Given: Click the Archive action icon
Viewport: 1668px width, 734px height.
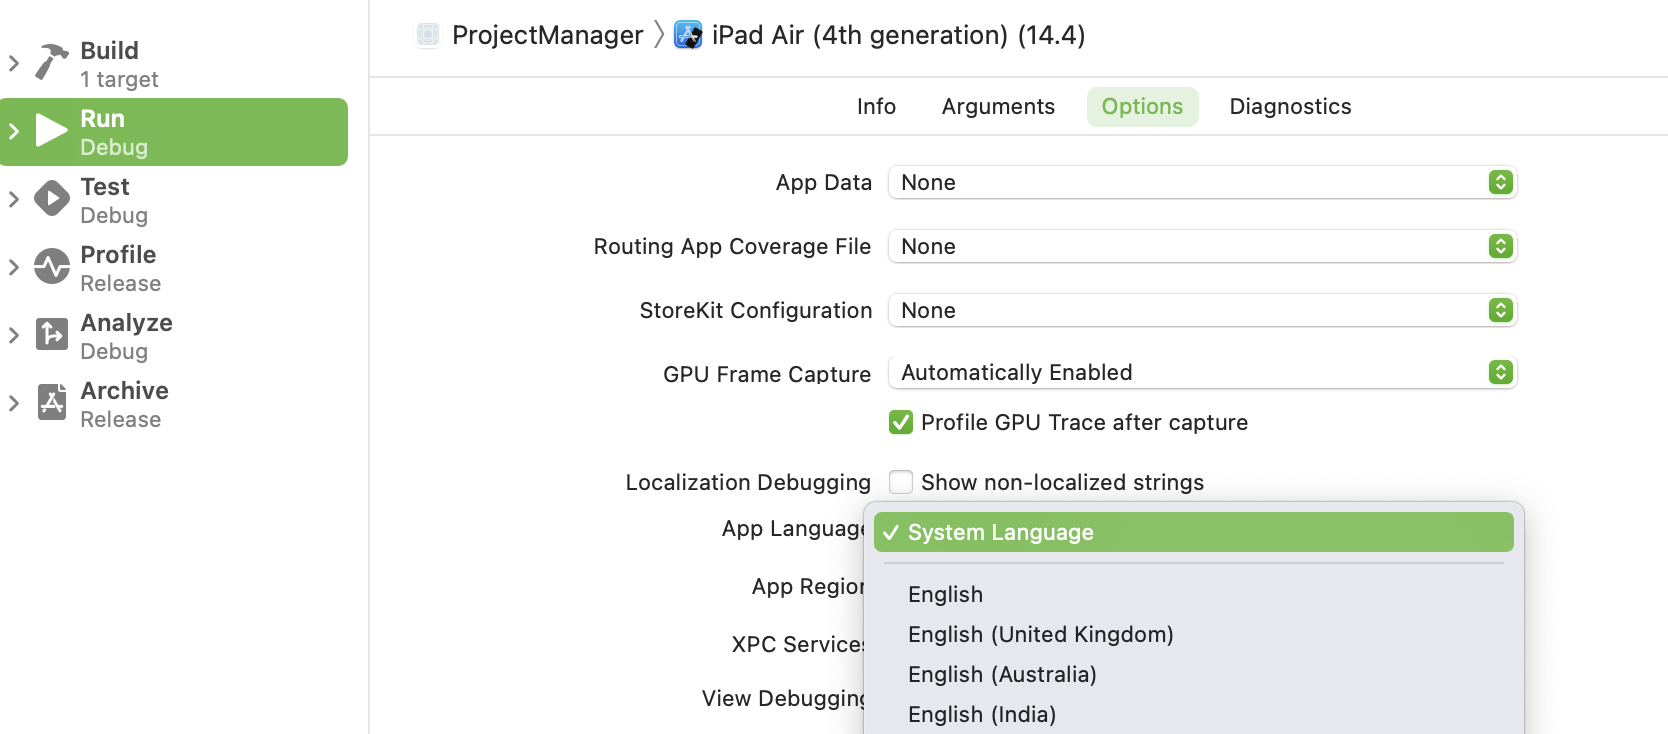Looking at the screenshot, I should (x=51, y=402).
